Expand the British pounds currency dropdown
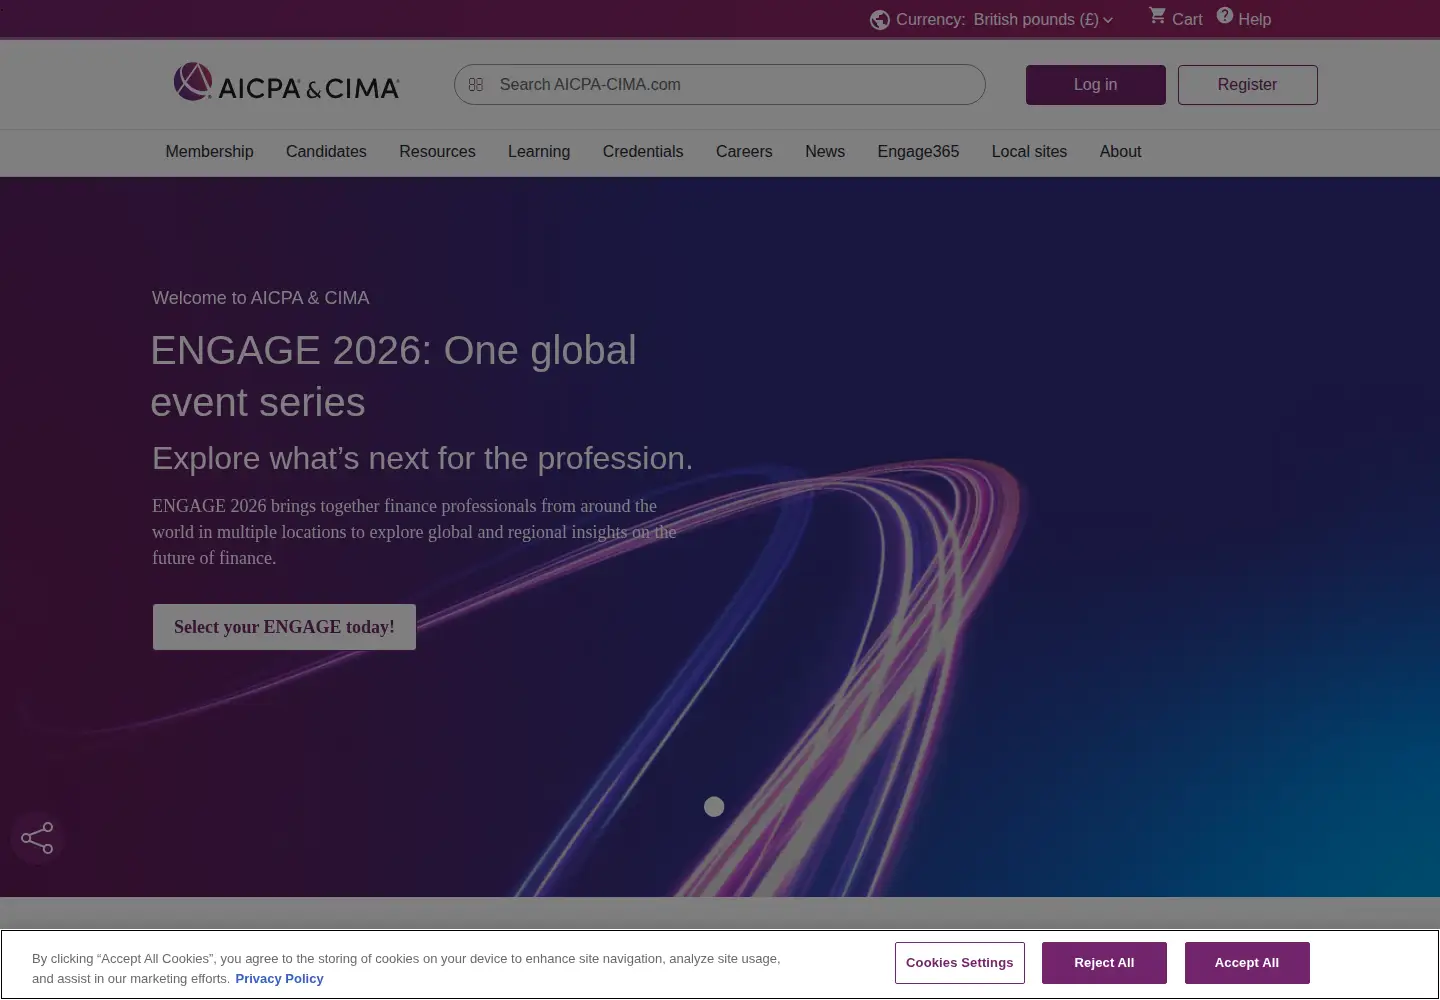This screenshot has width=1440, height=1000. [x=1043, y=20]
